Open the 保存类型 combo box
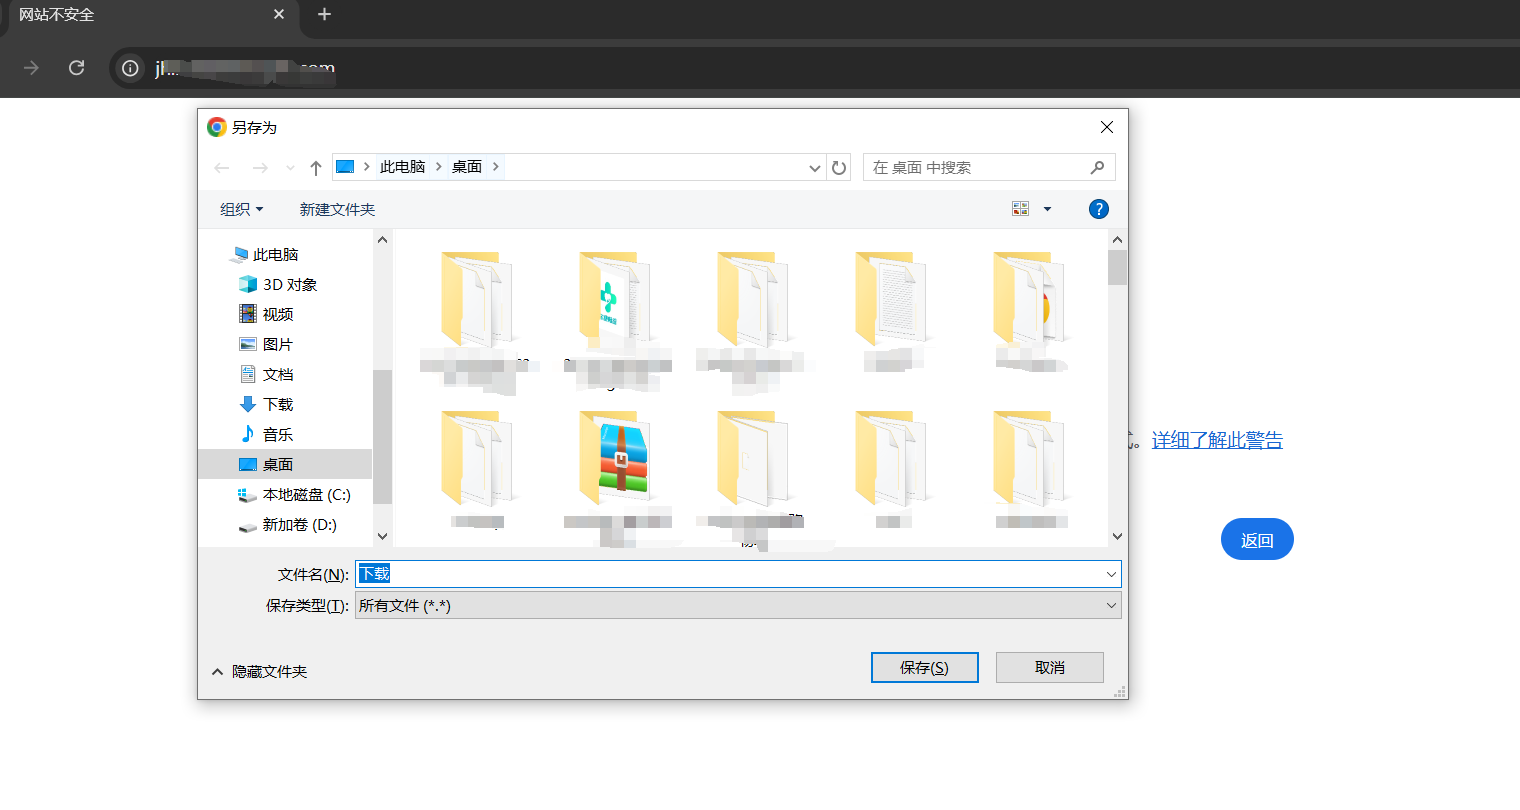The width and height of the screenshot is (1520, 810). click(738, 606)
